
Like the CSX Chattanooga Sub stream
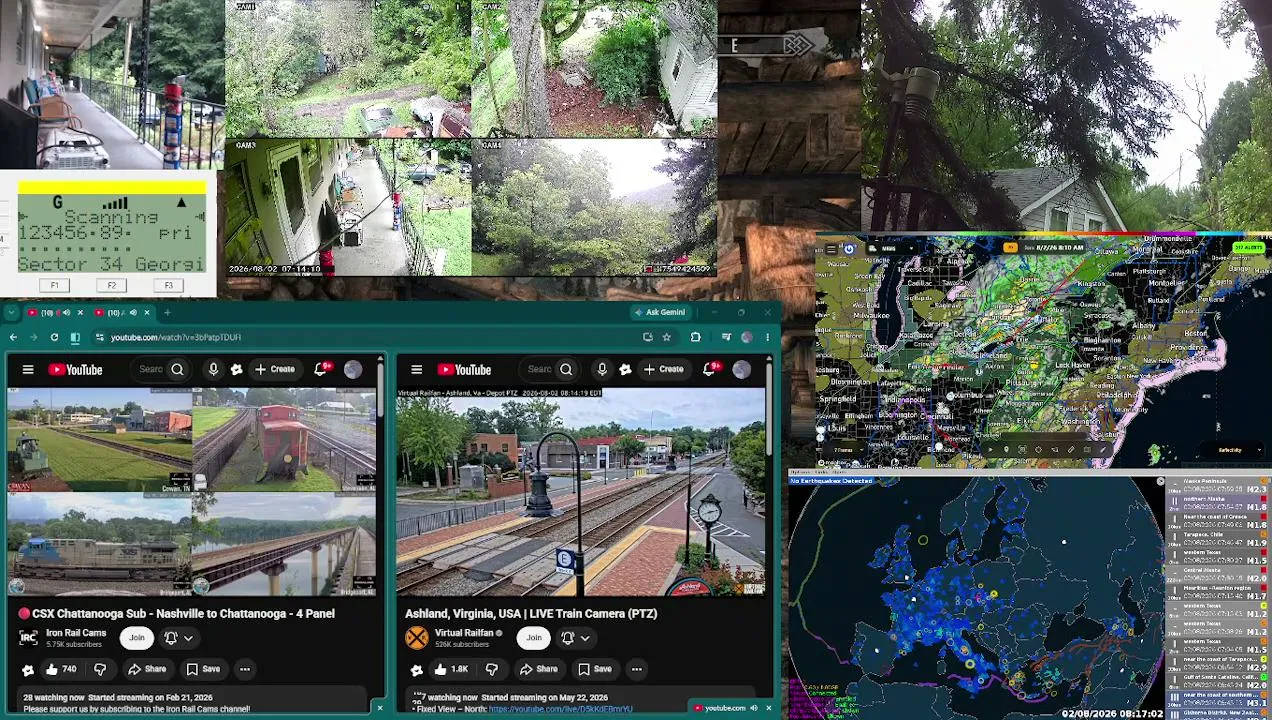tap(60, 669)
